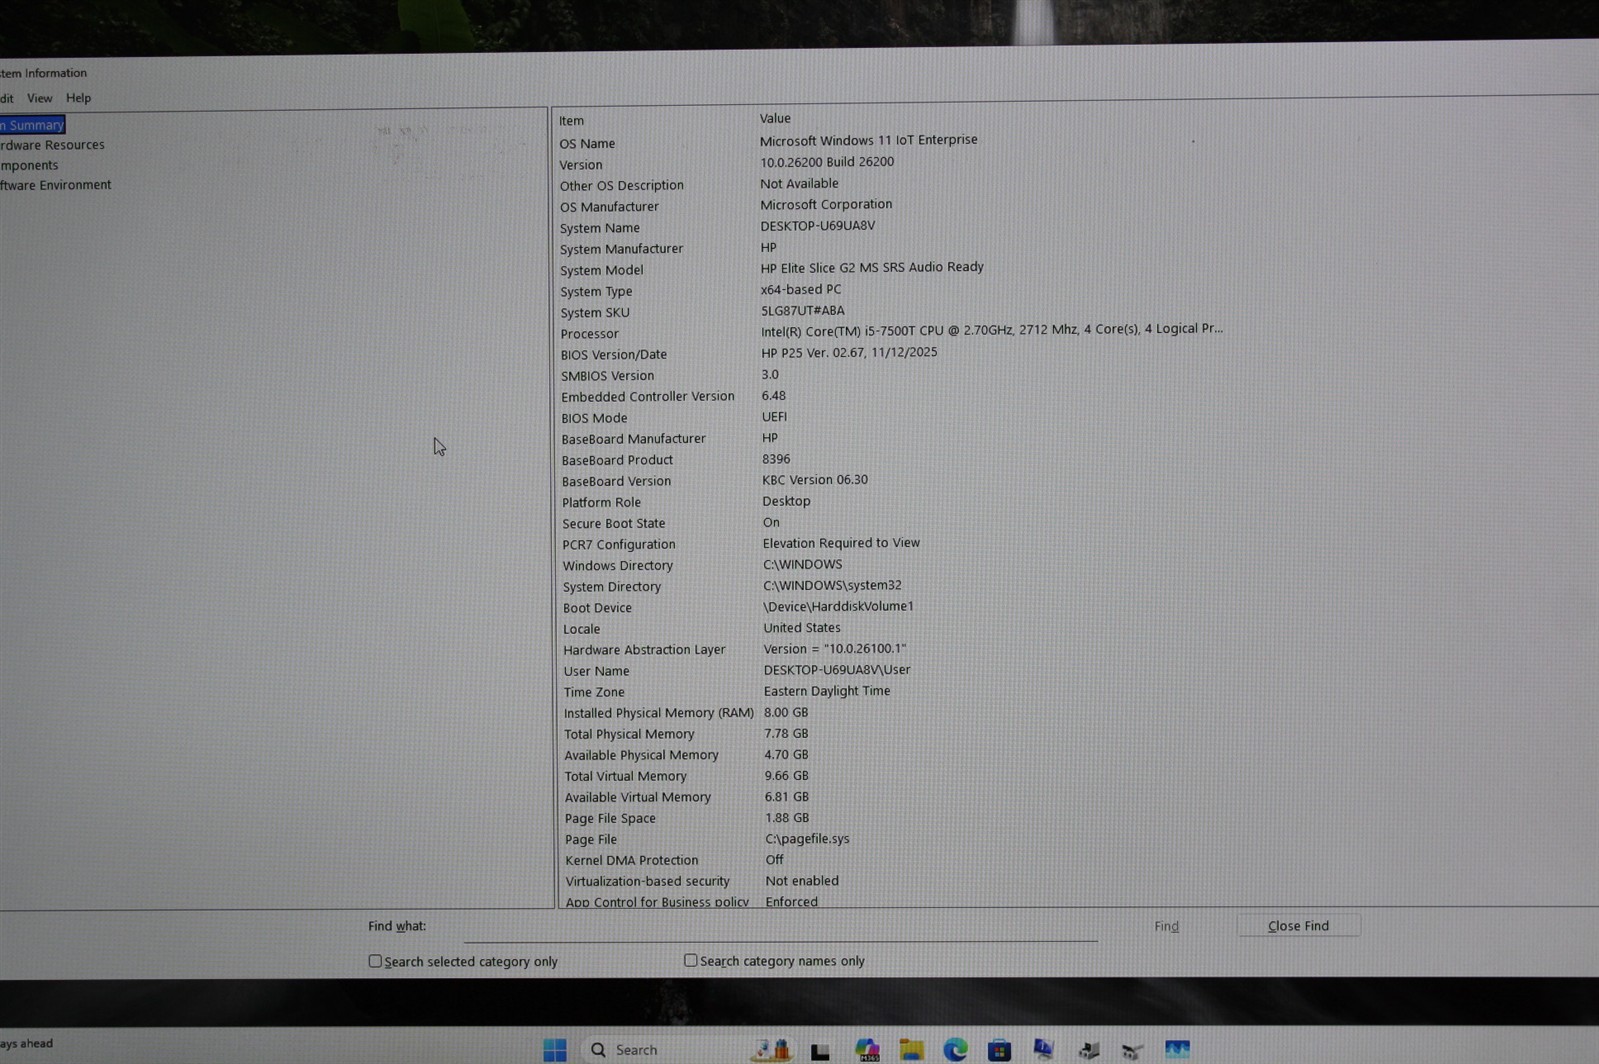Image resolution: width=1599 pixels, height=1064 pixels.
Task: Click Elevation Required to View value
Action: click(841, 543)
